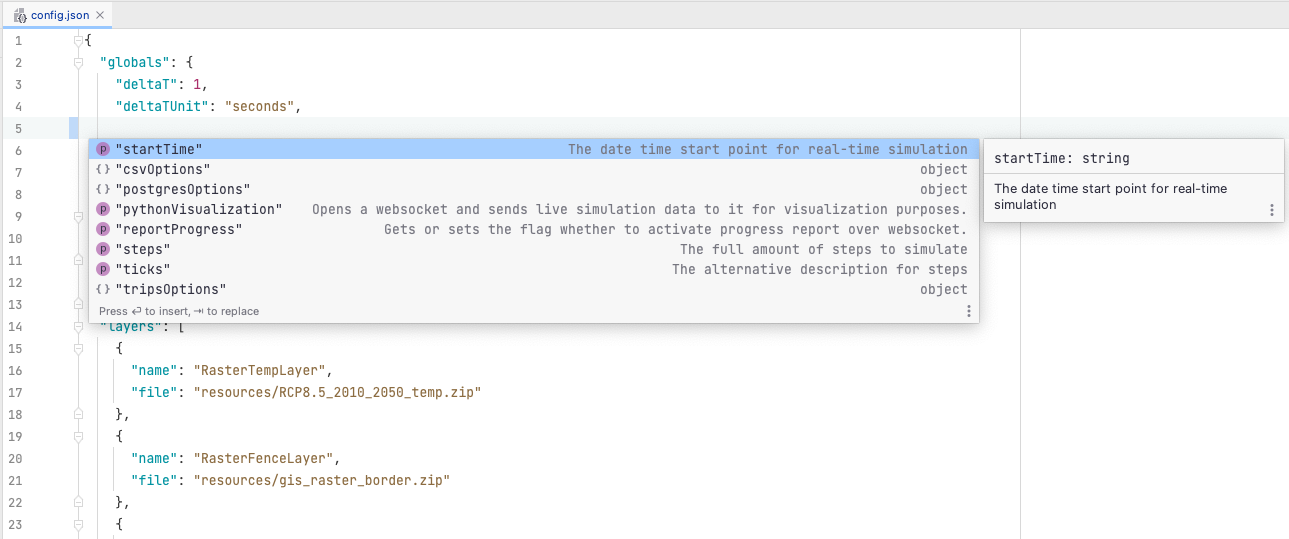Image resolution: width=1289 pixels, height=539 pixels.
Task: Open the documentation popup more options menu
Action: point(1272,210)
